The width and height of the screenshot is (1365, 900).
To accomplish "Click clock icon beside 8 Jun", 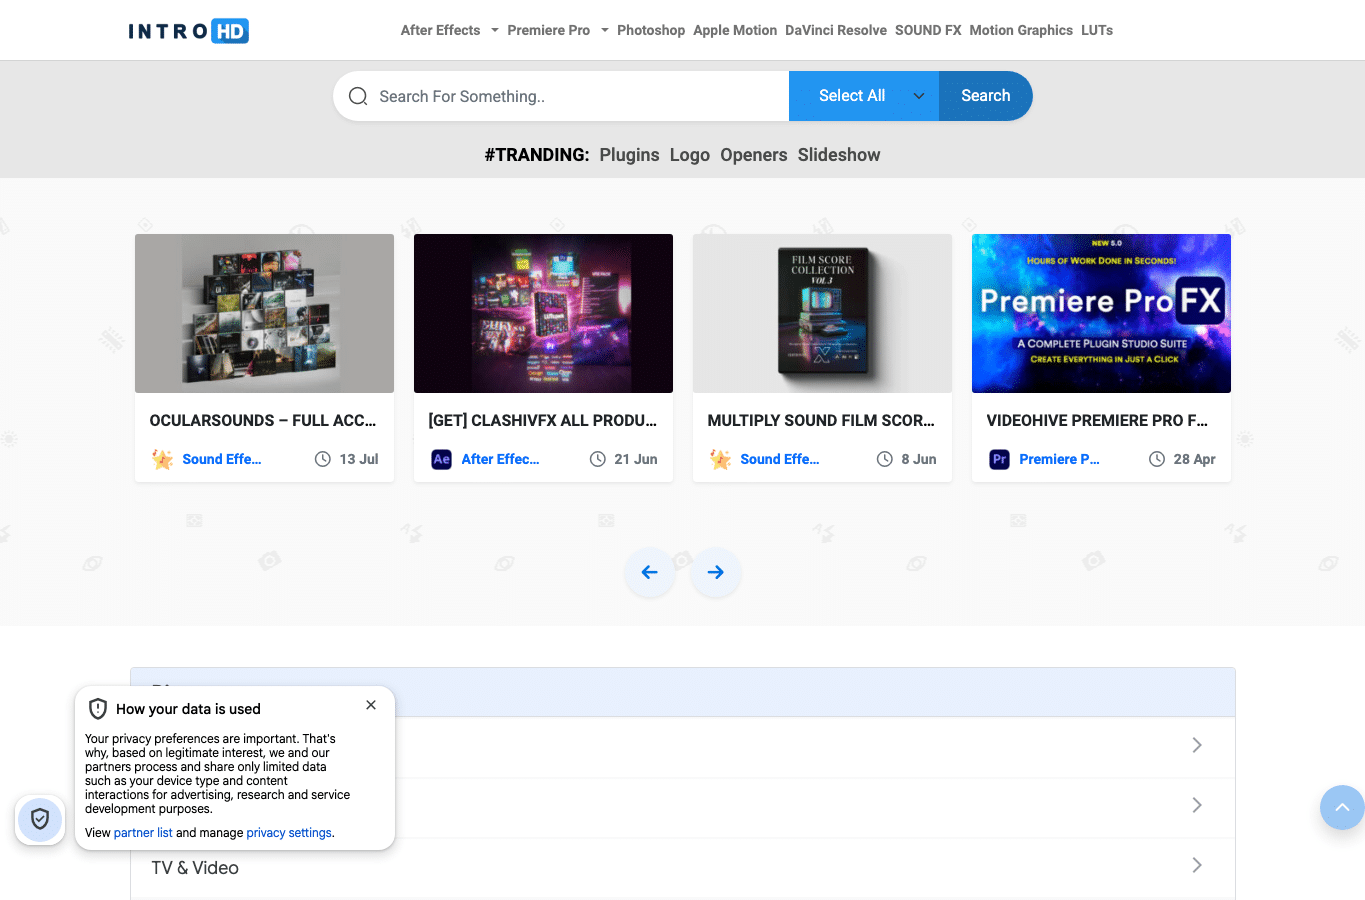I will tap(885, 459).
